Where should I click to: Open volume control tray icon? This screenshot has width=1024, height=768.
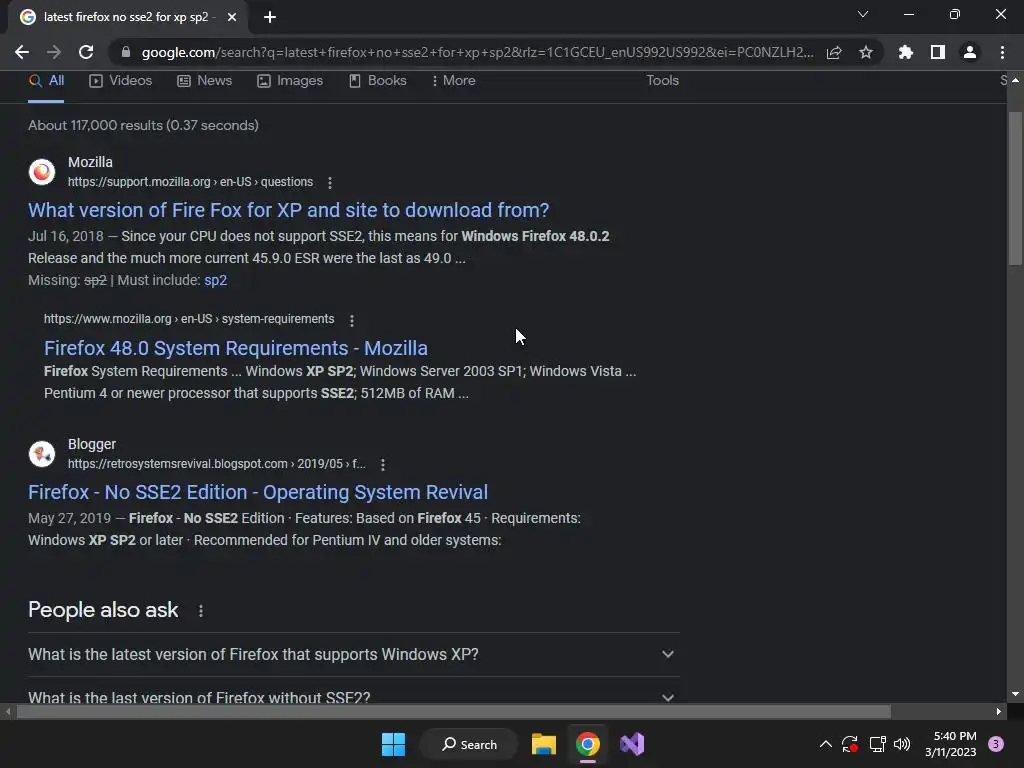click(902, 744)
